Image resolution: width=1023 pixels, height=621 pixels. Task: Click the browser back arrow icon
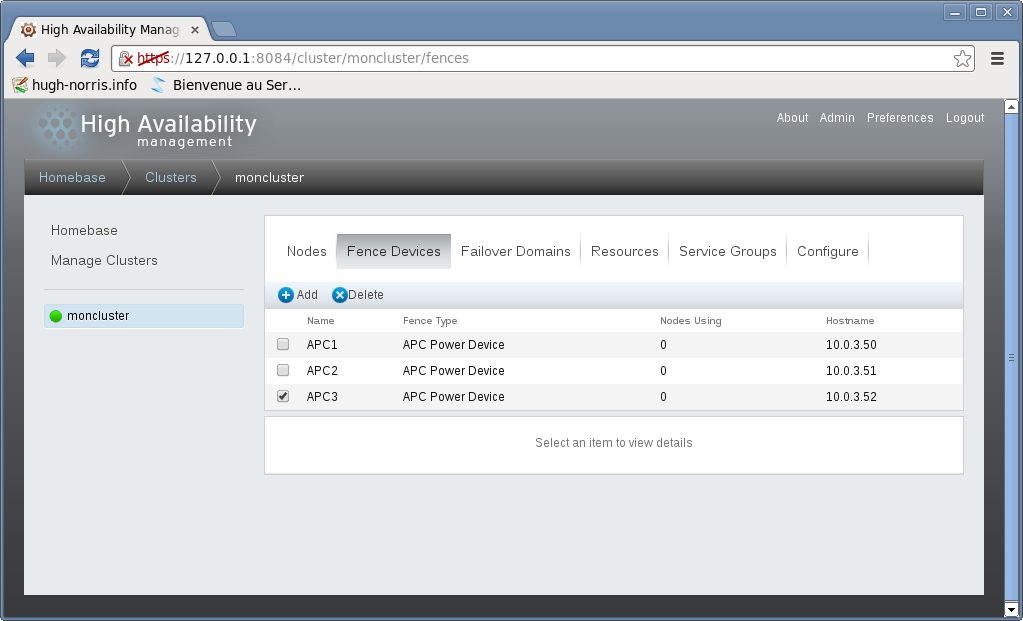(25, 58)
